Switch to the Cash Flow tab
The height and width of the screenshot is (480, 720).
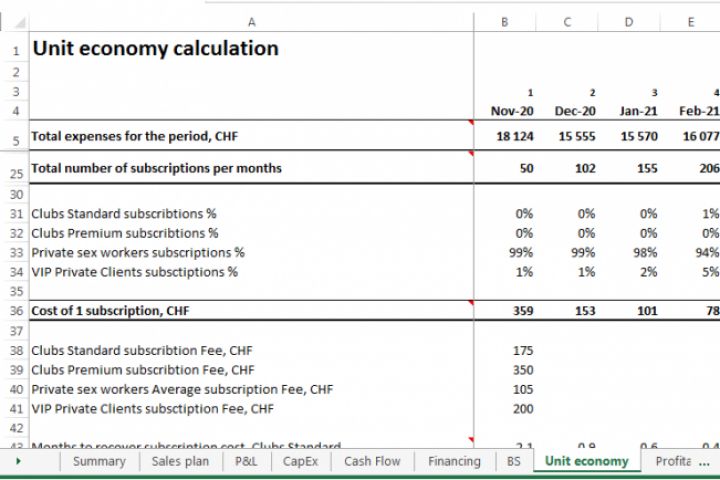[372, 462]
